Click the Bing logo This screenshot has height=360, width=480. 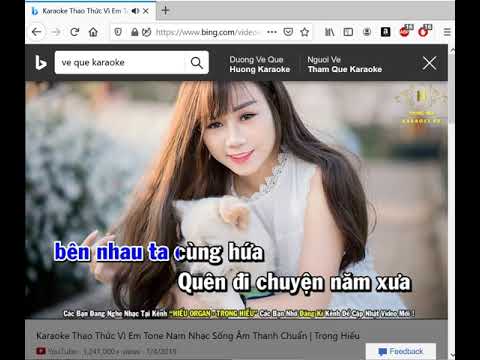pyautogui.click(x=40, y=63)
